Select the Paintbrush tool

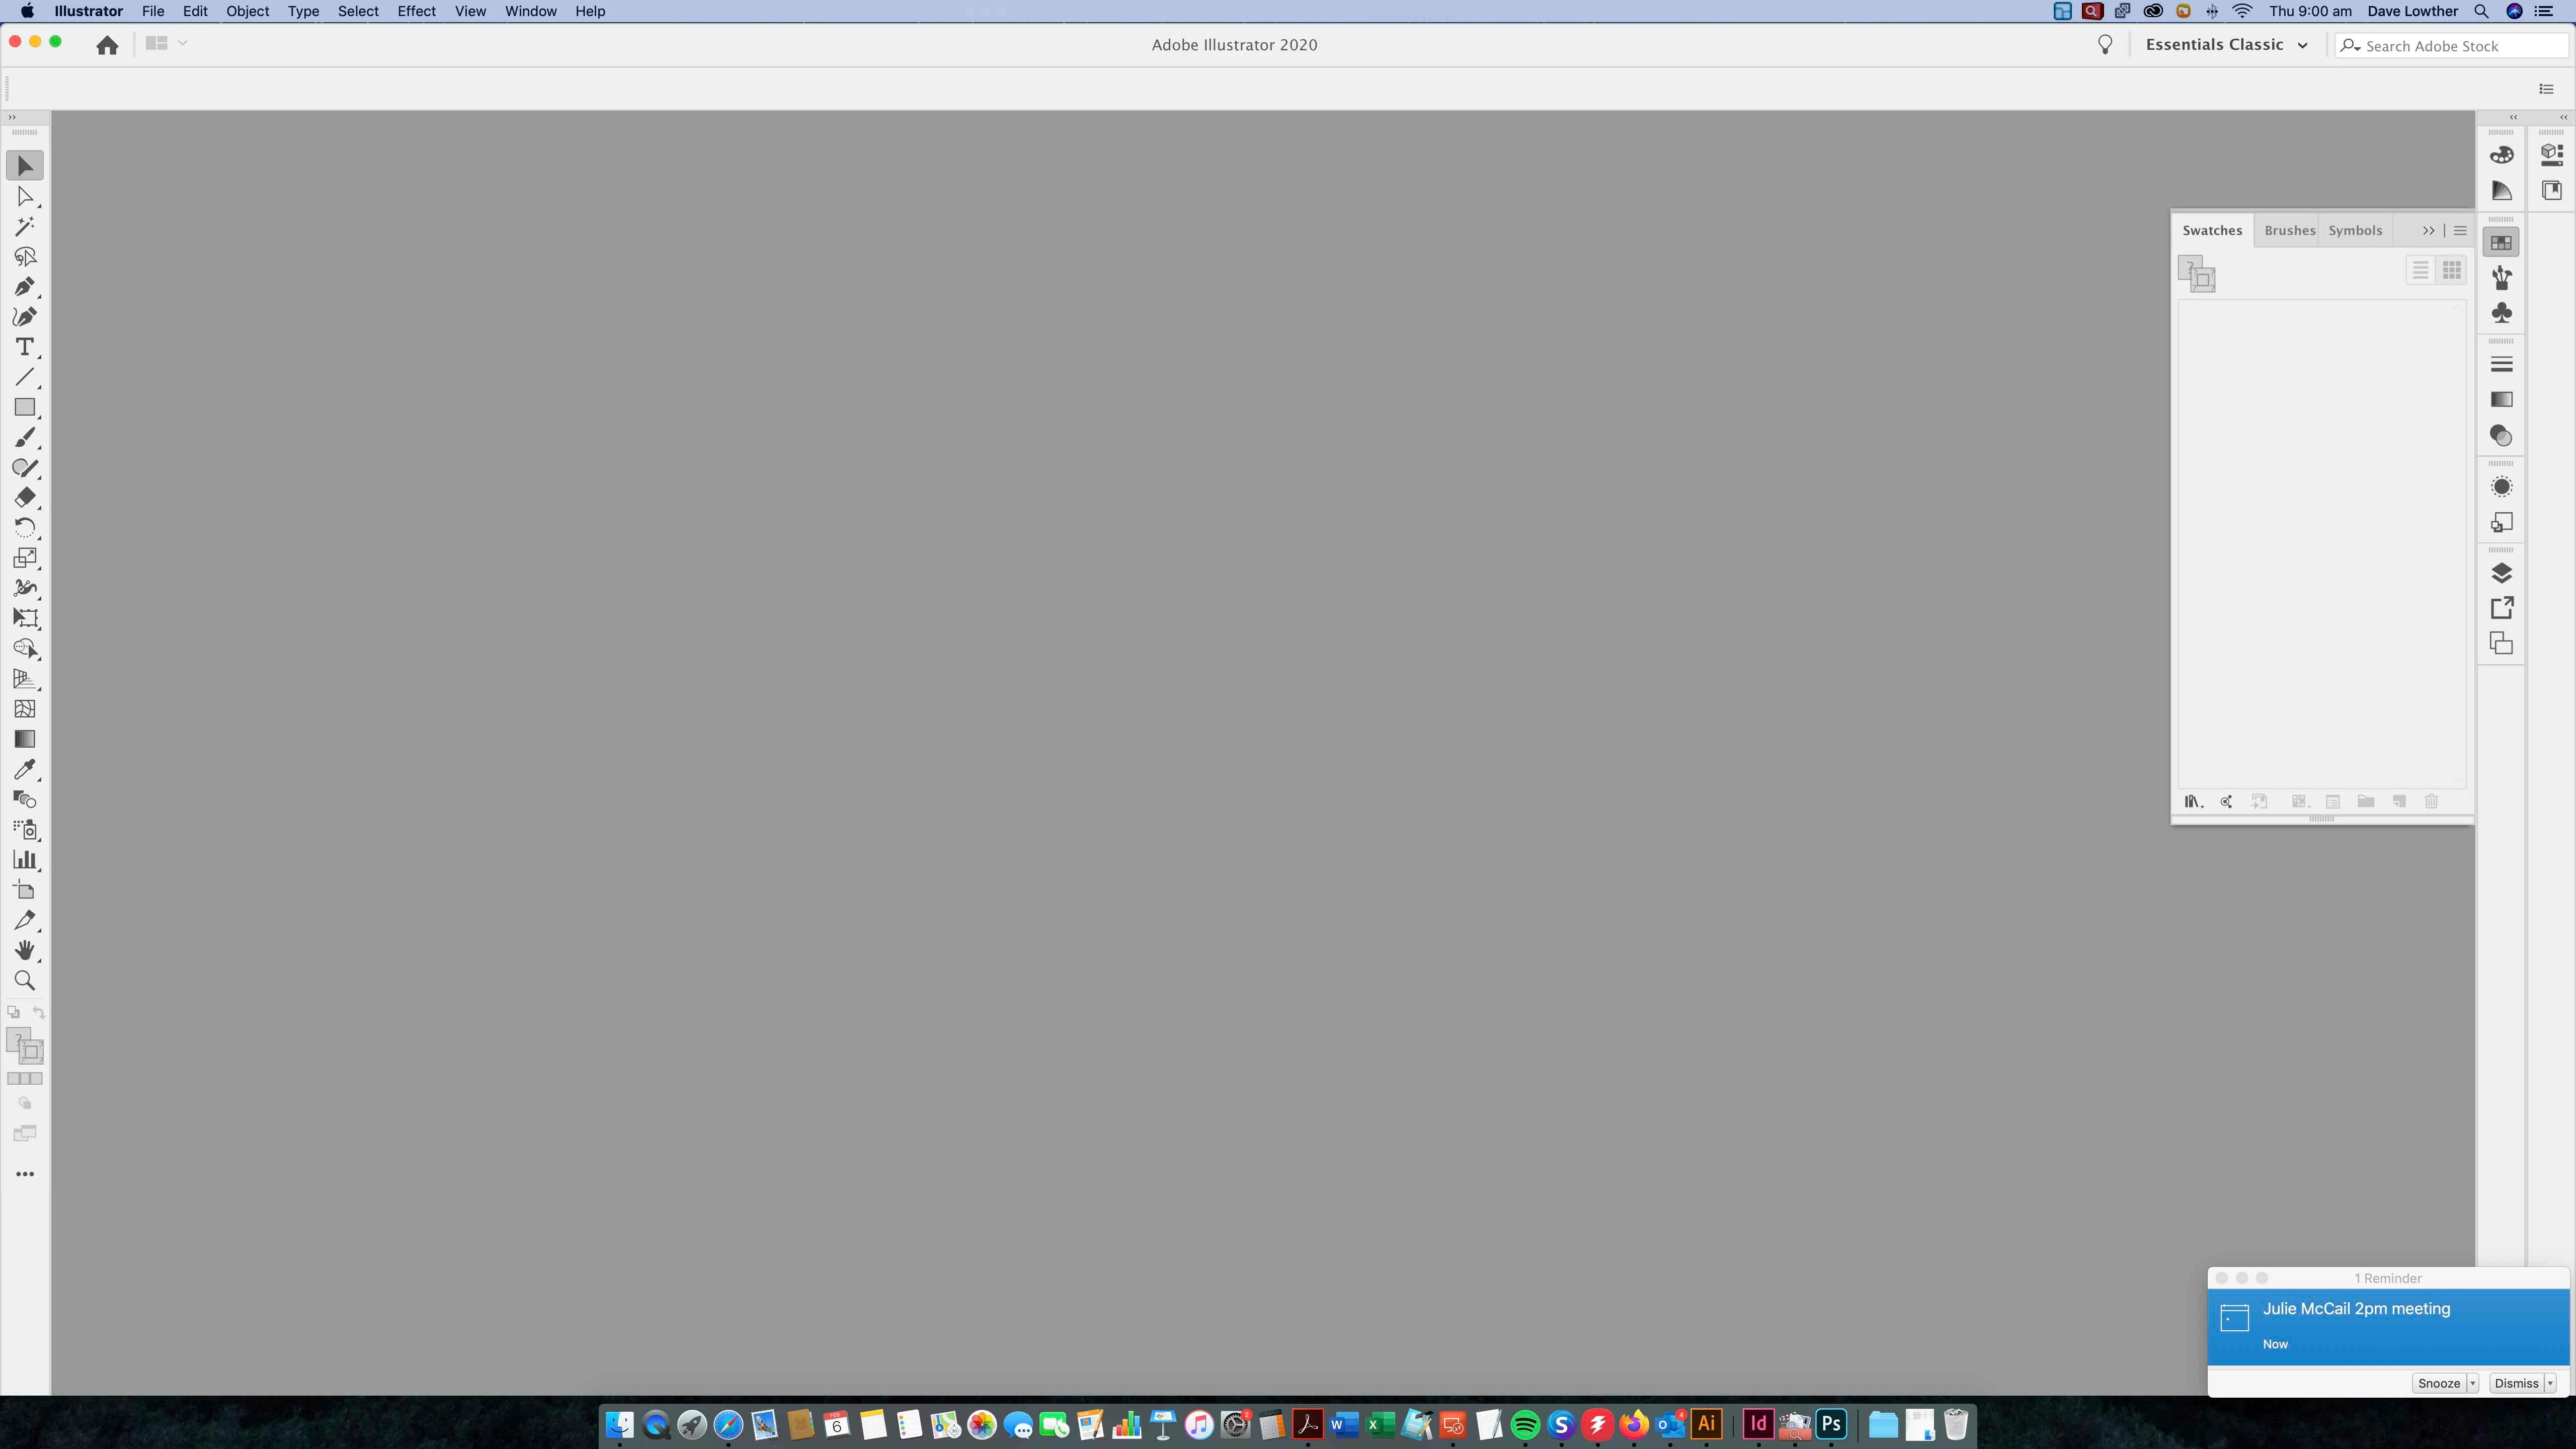pyautogui.click(x=24, y=438)
